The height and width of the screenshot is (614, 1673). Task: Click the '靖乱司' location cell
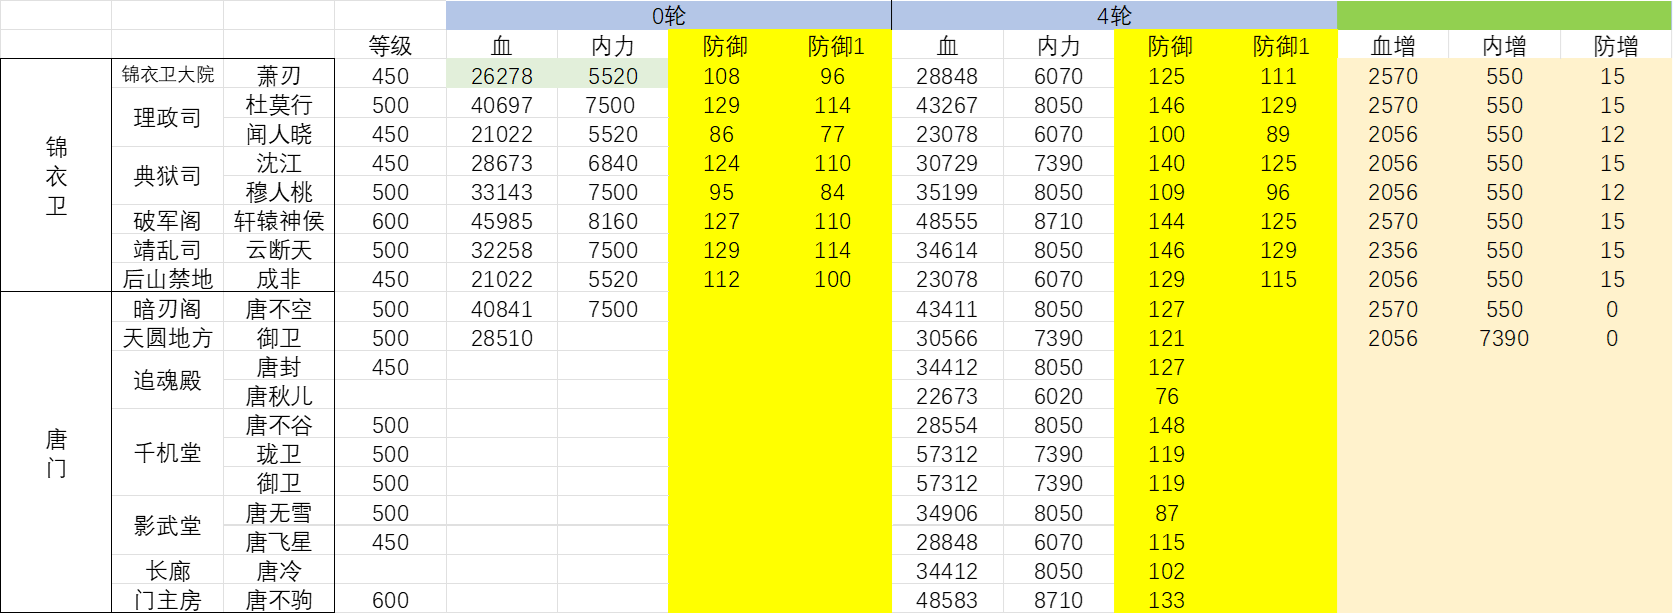(168, 250)
